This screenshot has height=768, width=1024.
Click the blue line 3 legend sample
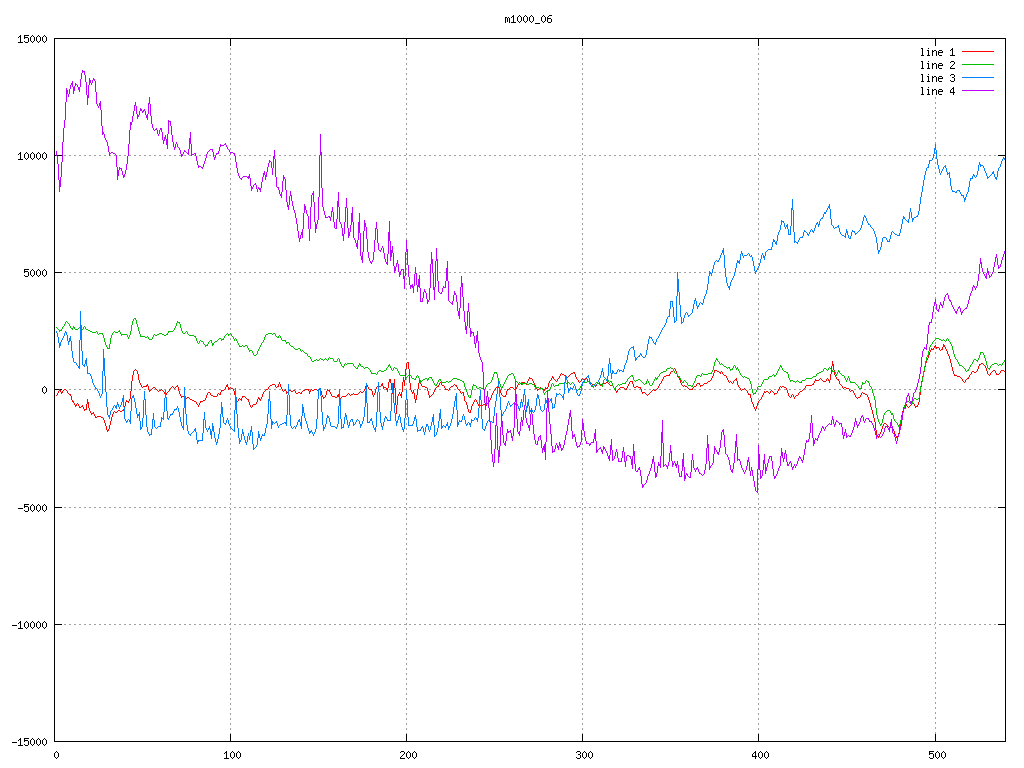[979, 78]
